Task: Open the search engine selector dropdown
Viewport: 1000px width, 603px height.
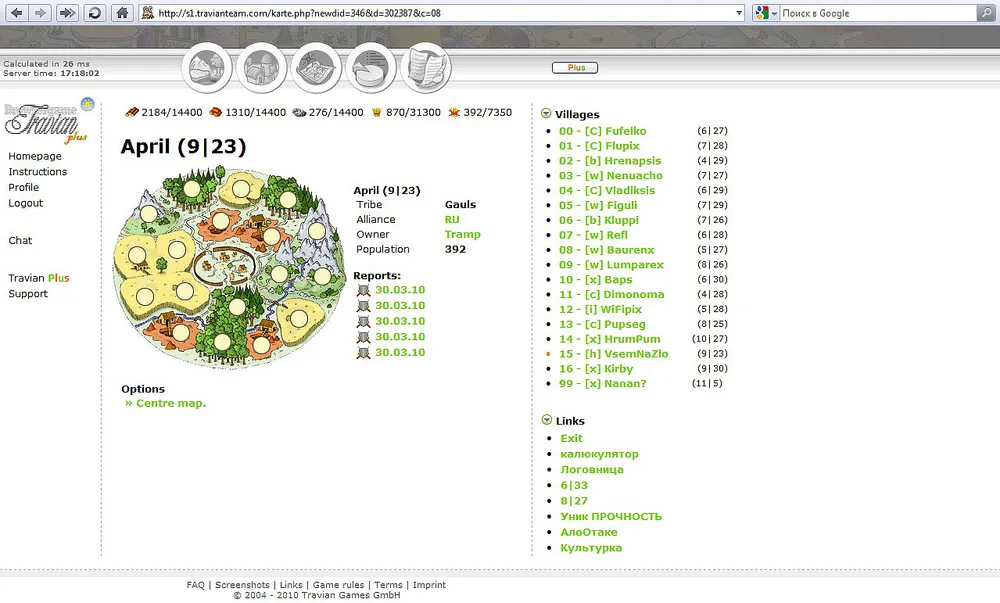Action: (x=765, y=13)
